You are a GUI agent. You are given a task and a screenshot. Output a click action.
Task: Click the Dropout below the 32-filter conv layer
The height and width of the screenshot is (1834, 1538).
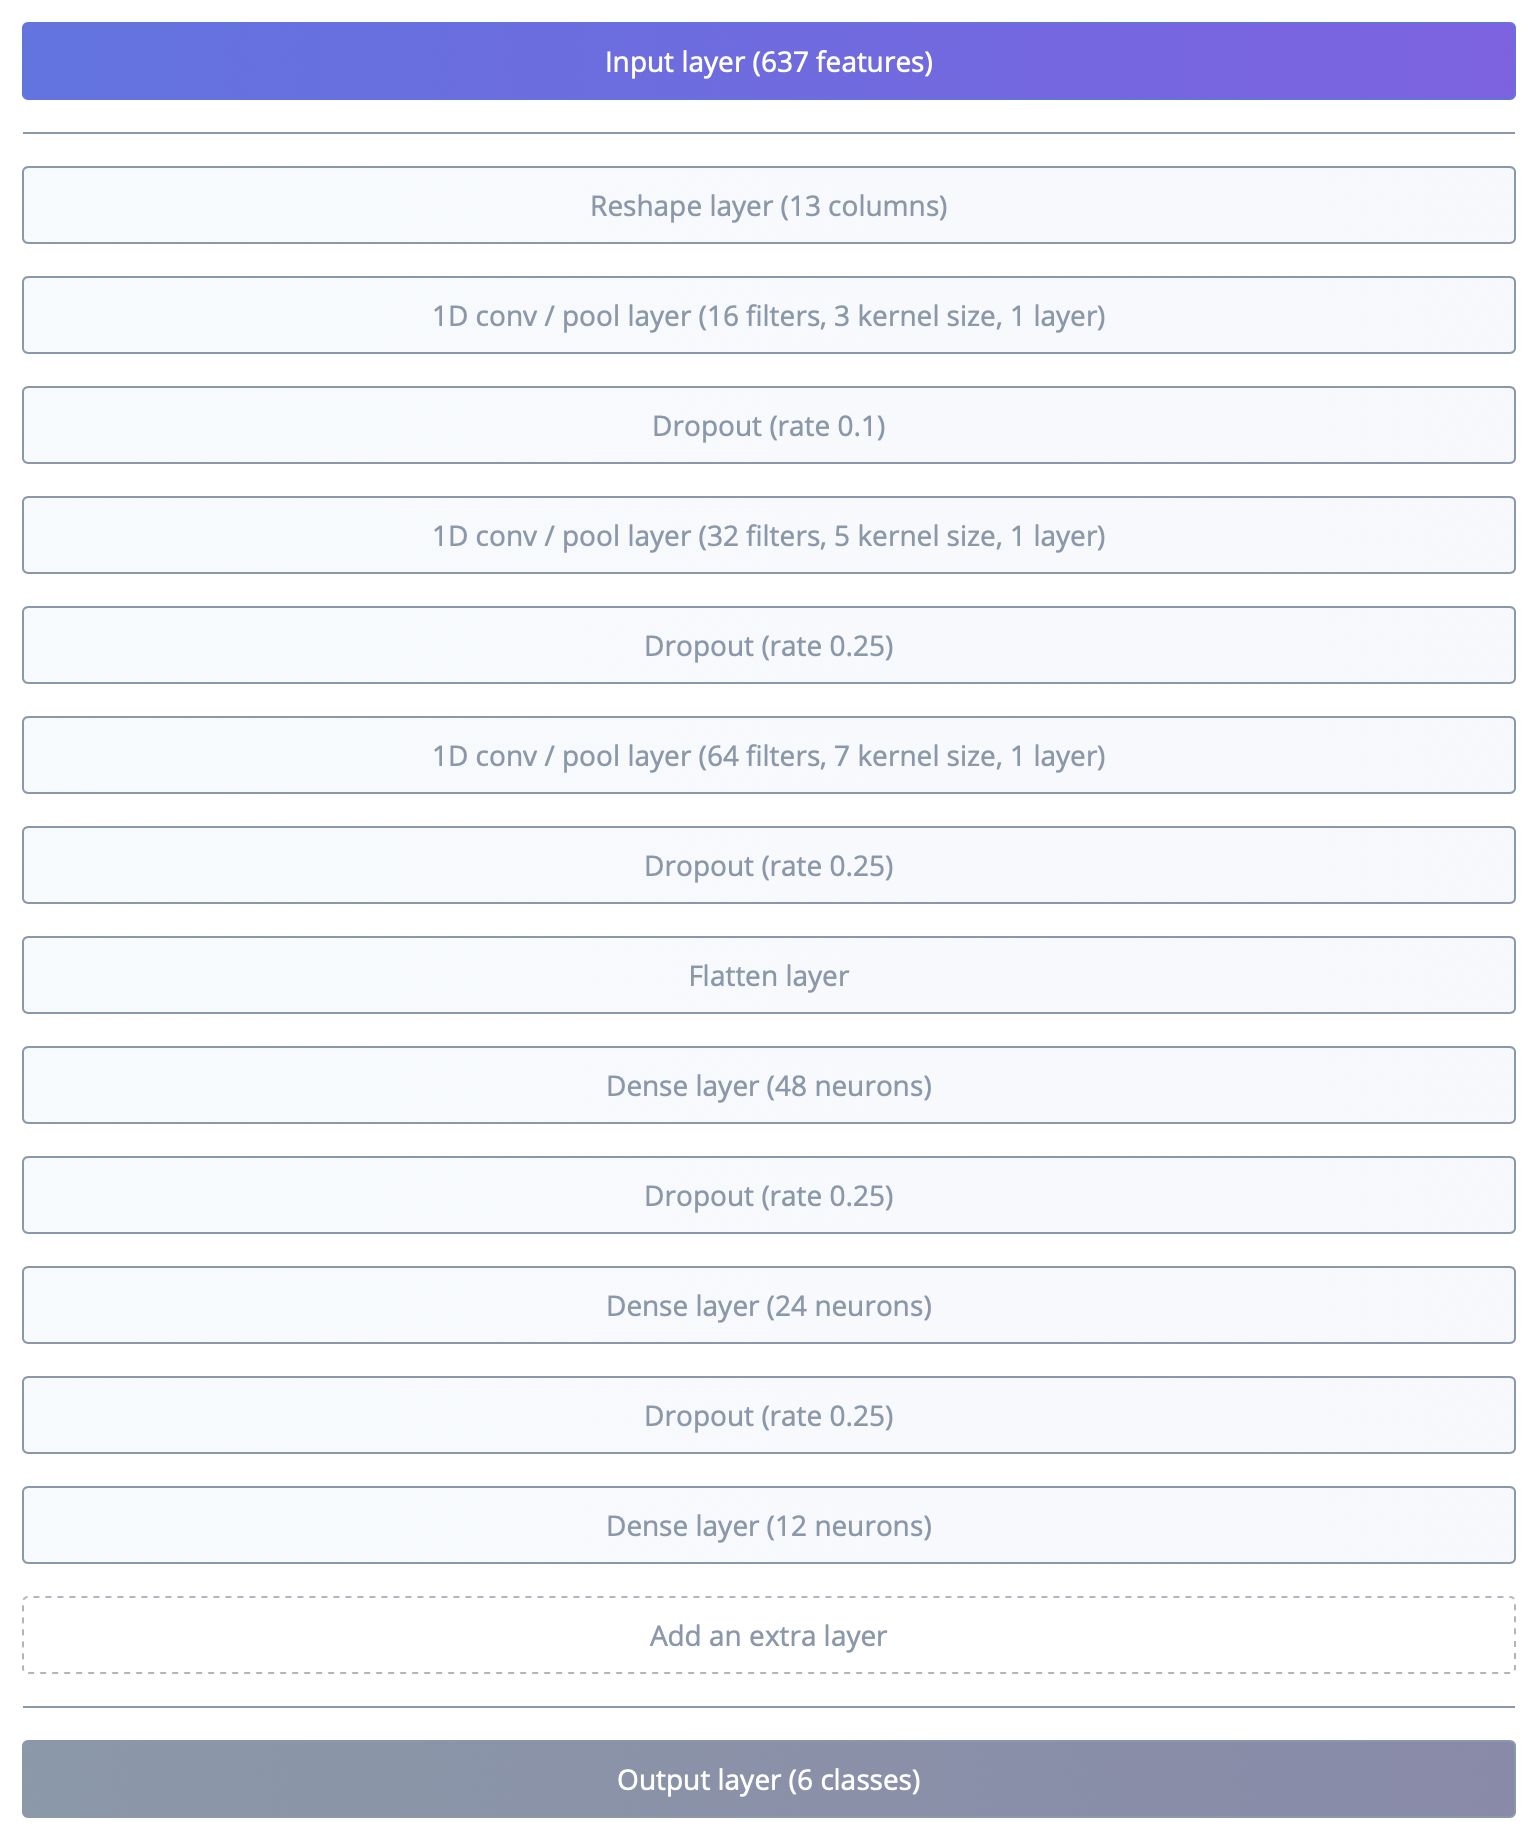pos(768,646)
